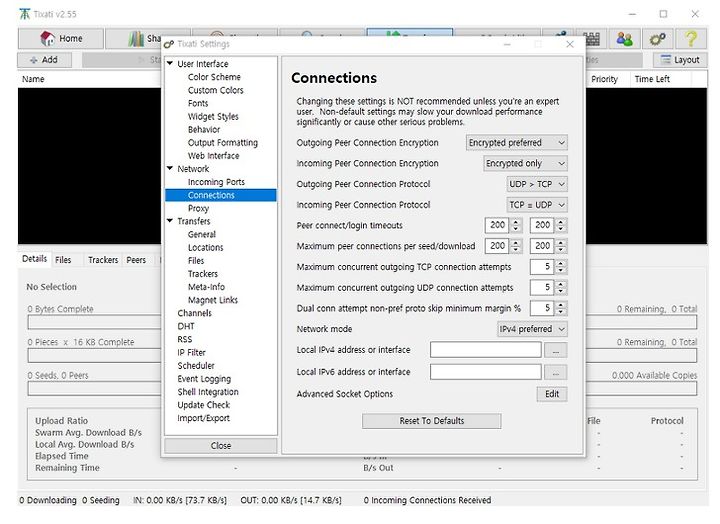Screen dimensions: 720x524
Task: Open Update Check settings page
Action: (x=203, y=405)
